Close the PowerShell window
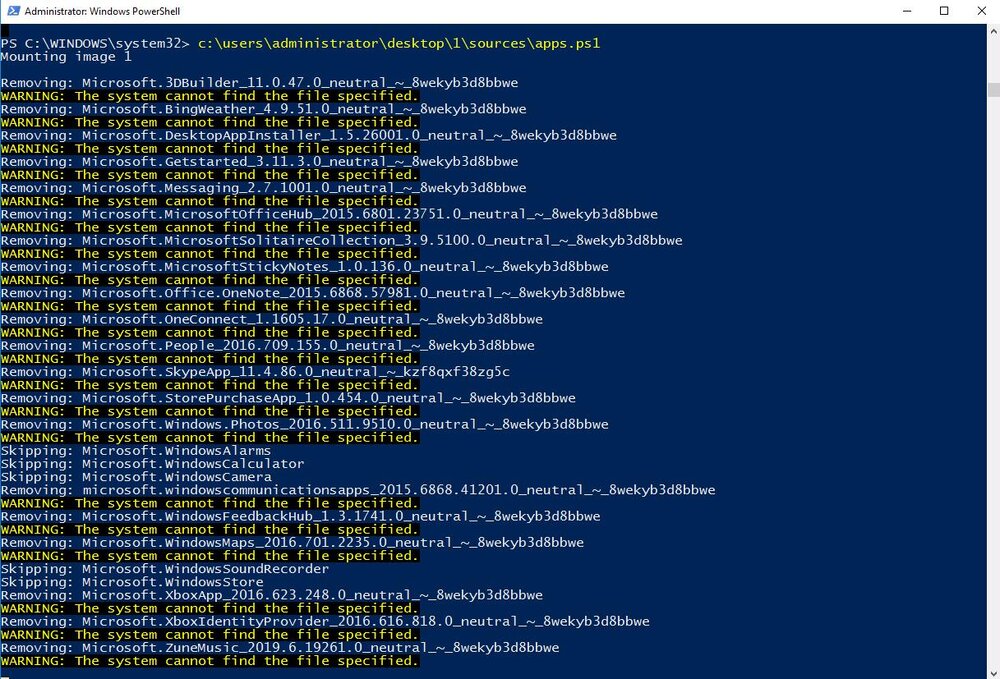Screen dimensions: 1000x679 point(982,11)
